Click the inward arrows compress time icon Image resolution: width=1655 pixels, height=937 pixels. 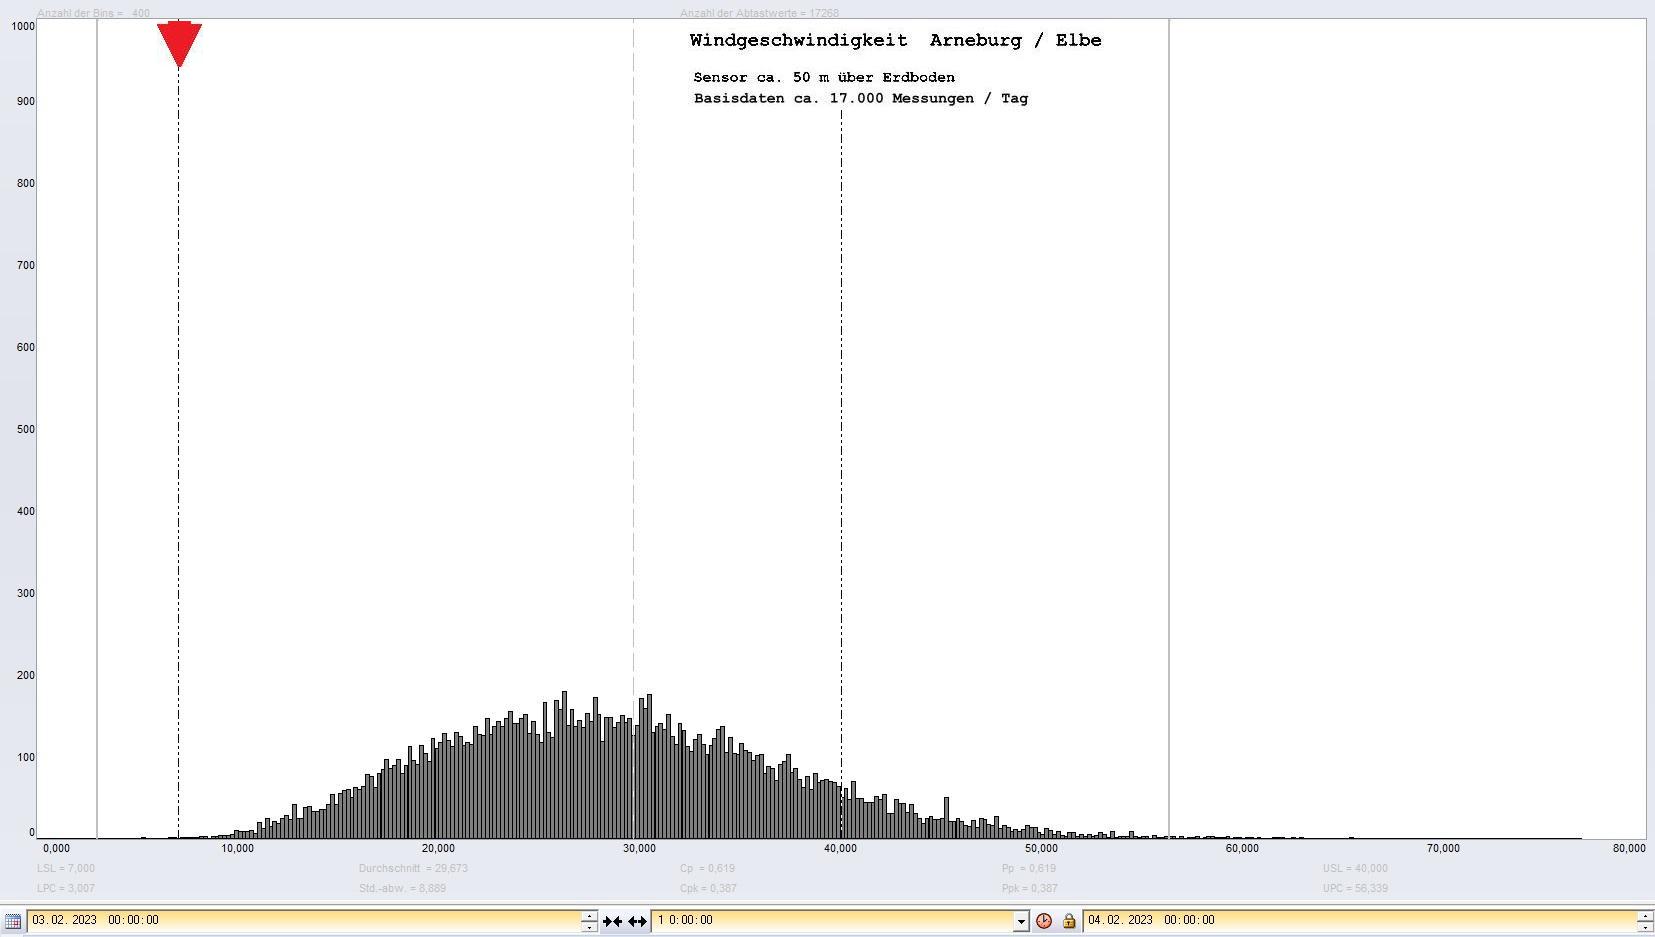coord(612,921)
